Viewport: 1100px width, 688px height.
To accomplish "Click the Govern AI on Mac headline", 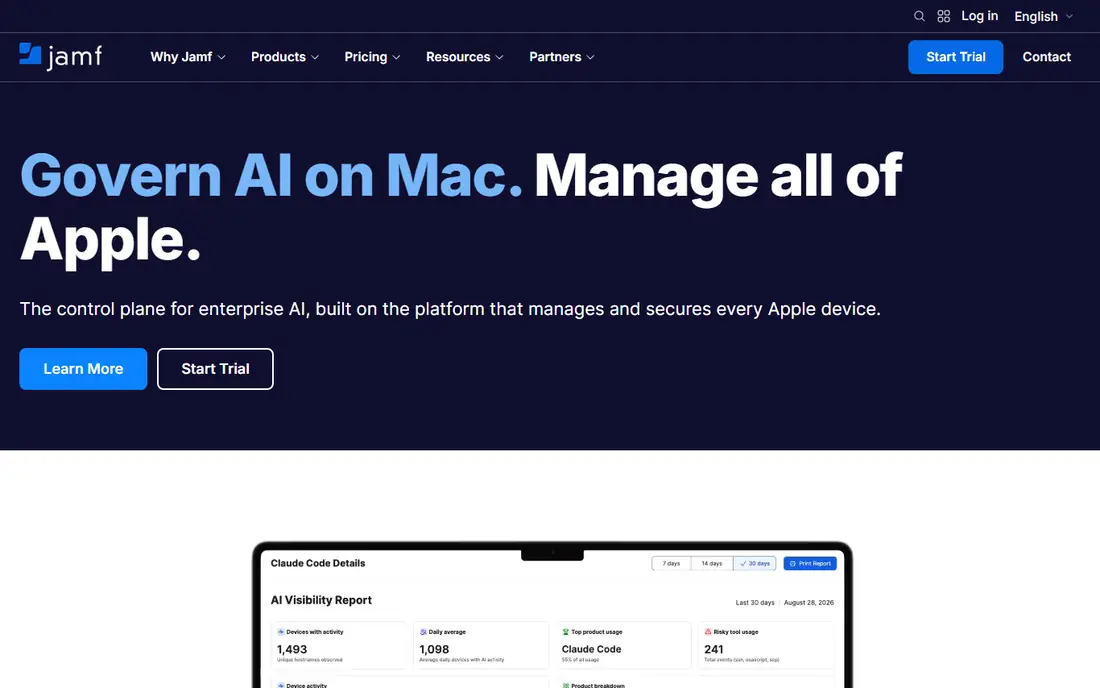I will [x=271, y=175].
